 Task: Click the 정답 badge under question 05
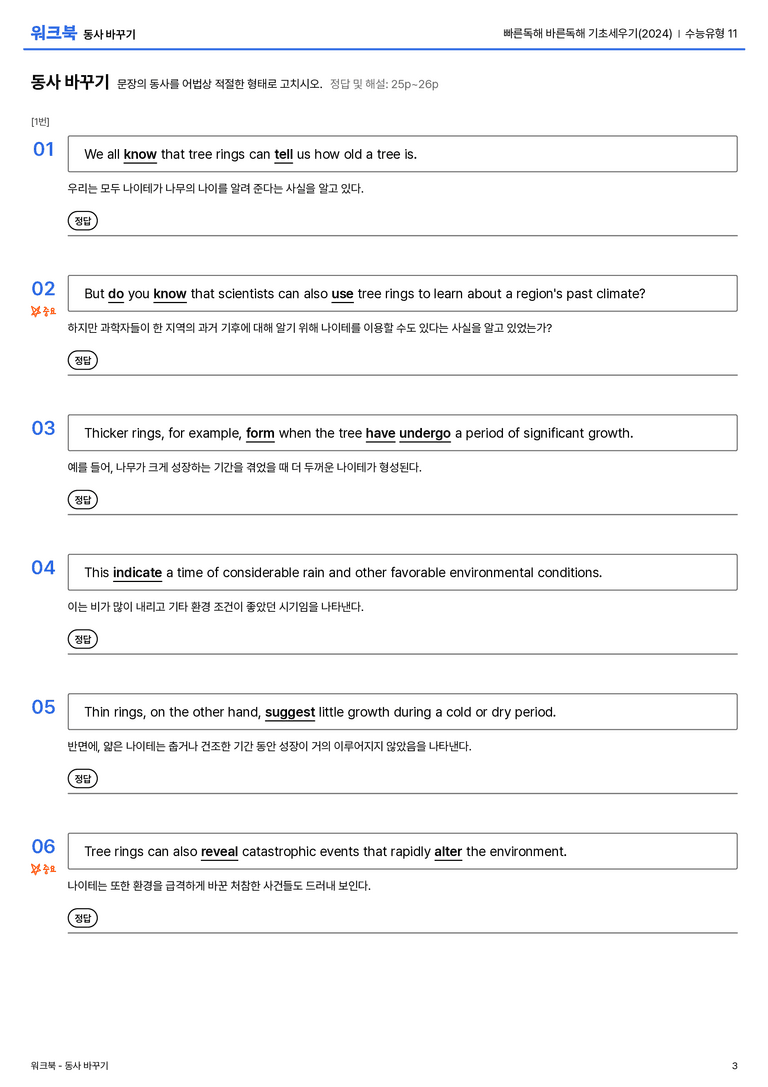pos(82,779)
